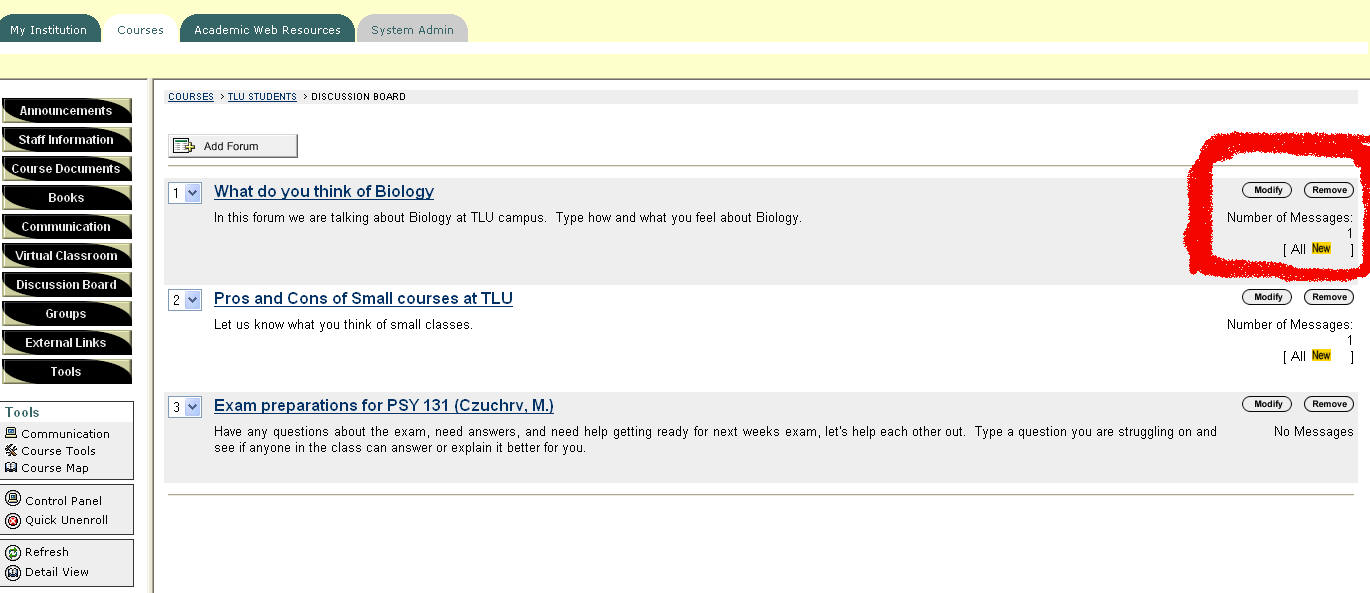Click the Quick Unenroll icon
The height and width of the screenshot is (593, 1370).
coord(13,520)
